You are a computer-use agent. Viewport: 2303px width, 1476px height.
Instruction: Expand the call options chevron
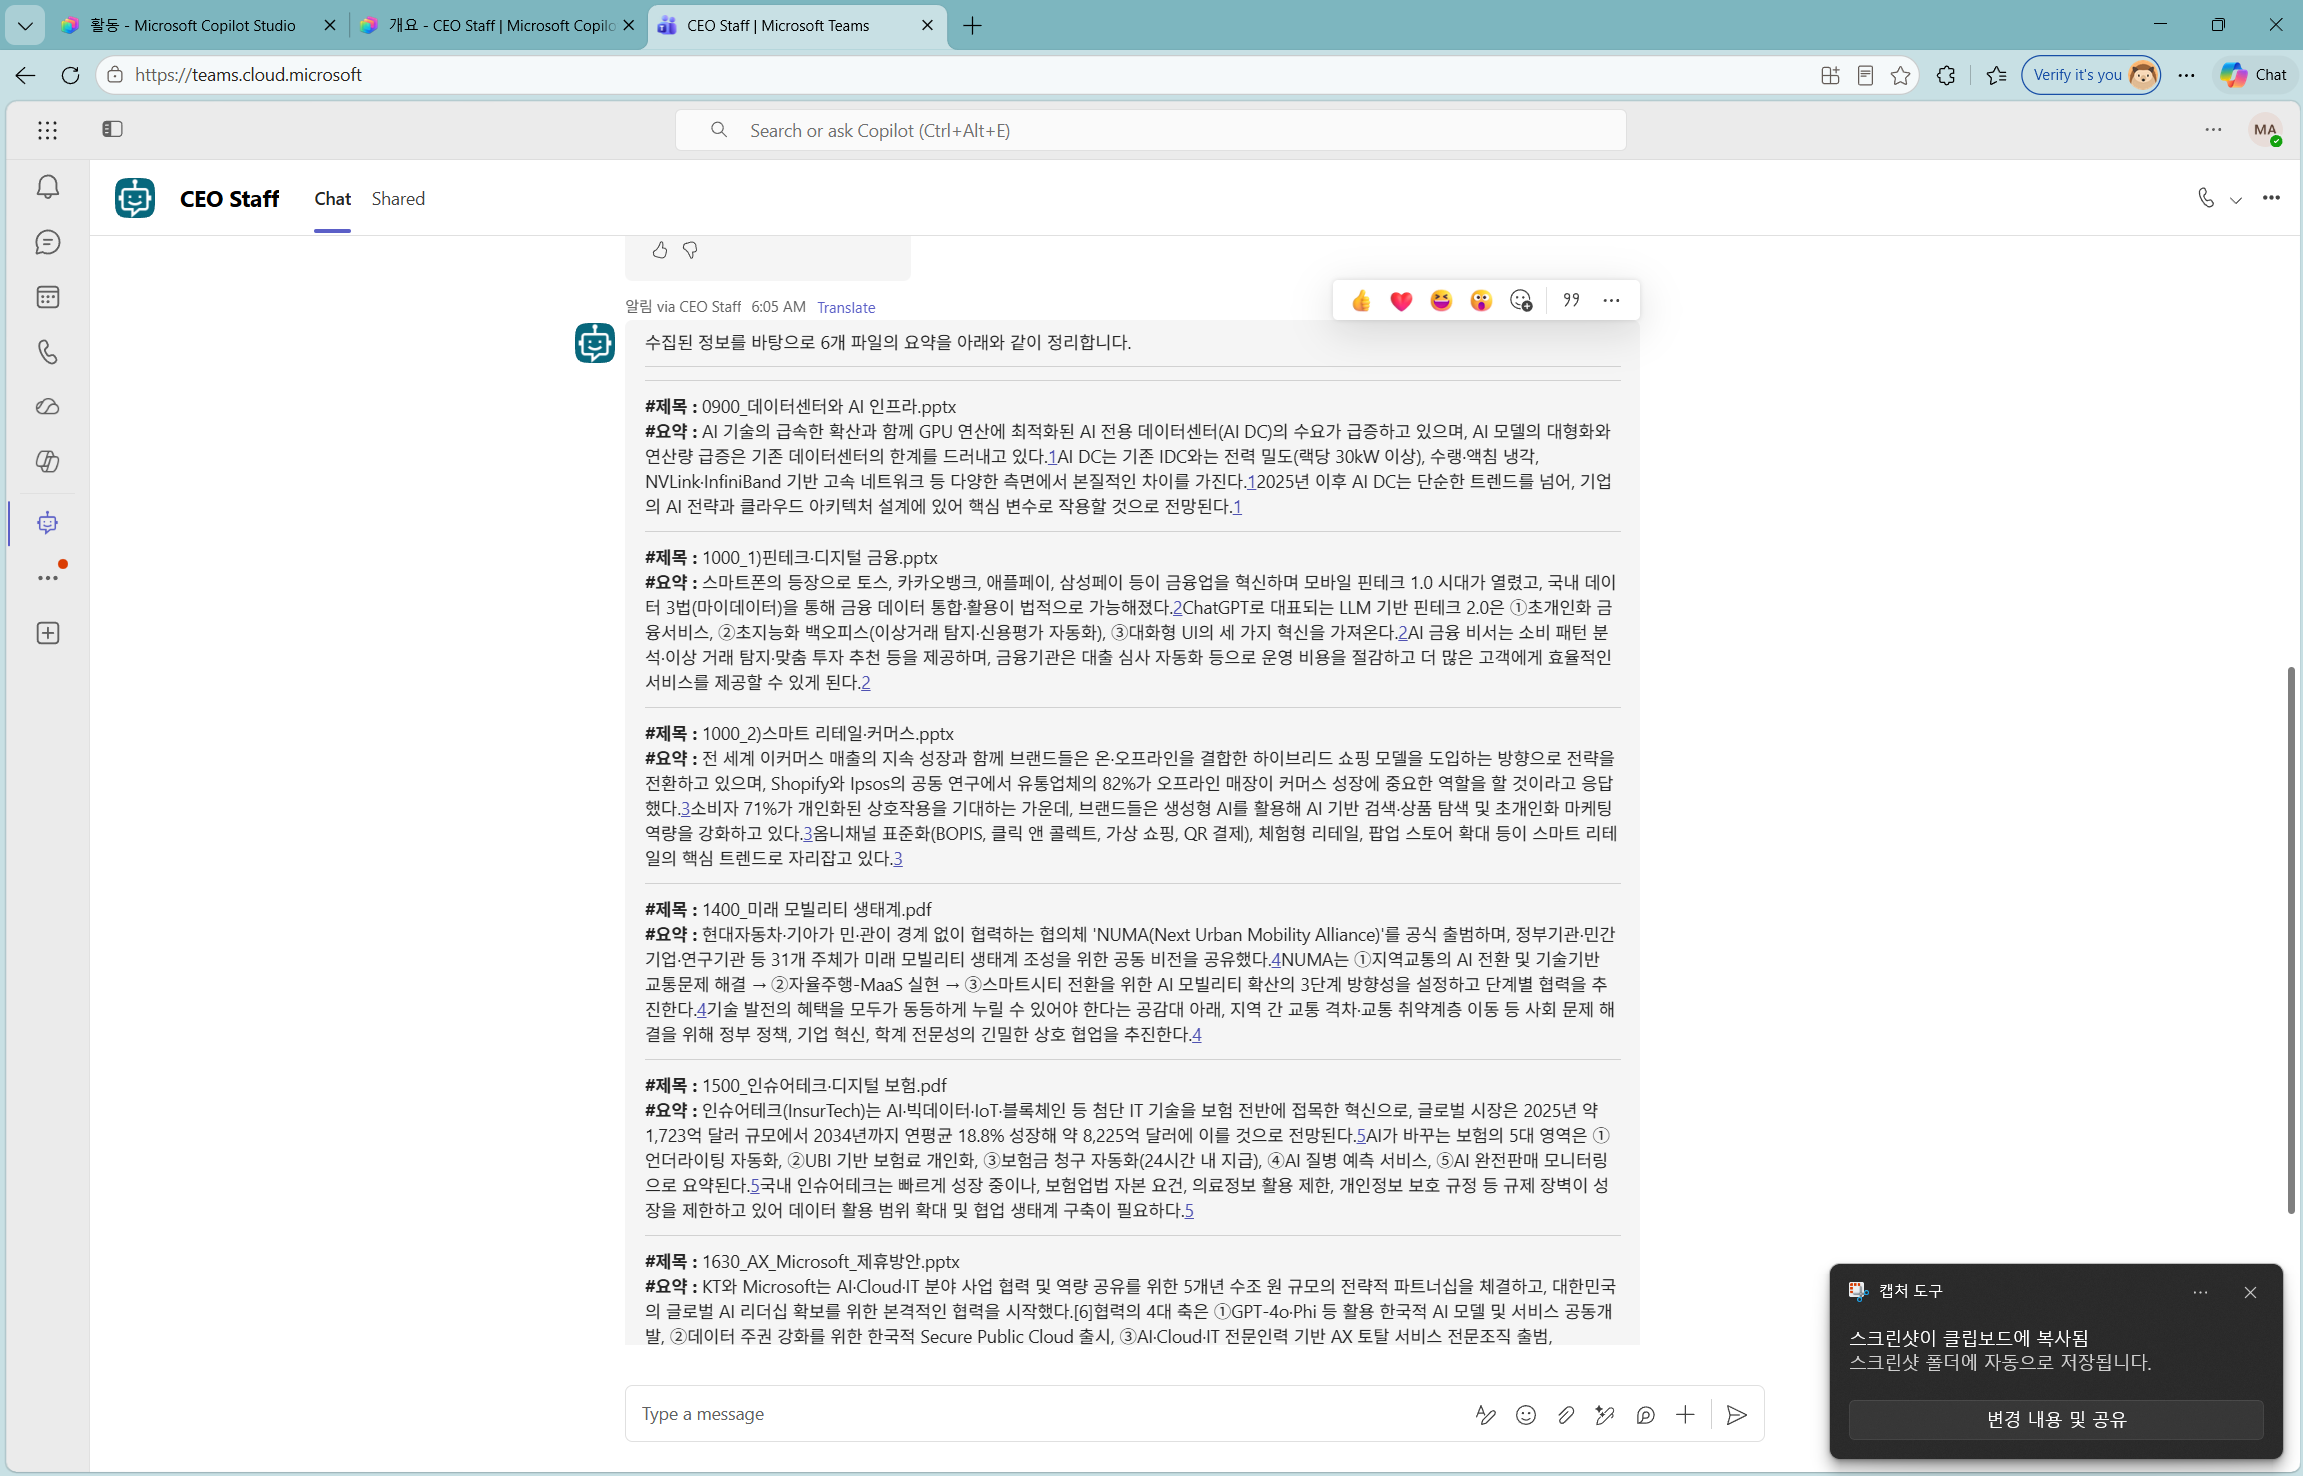(2236, 200)
